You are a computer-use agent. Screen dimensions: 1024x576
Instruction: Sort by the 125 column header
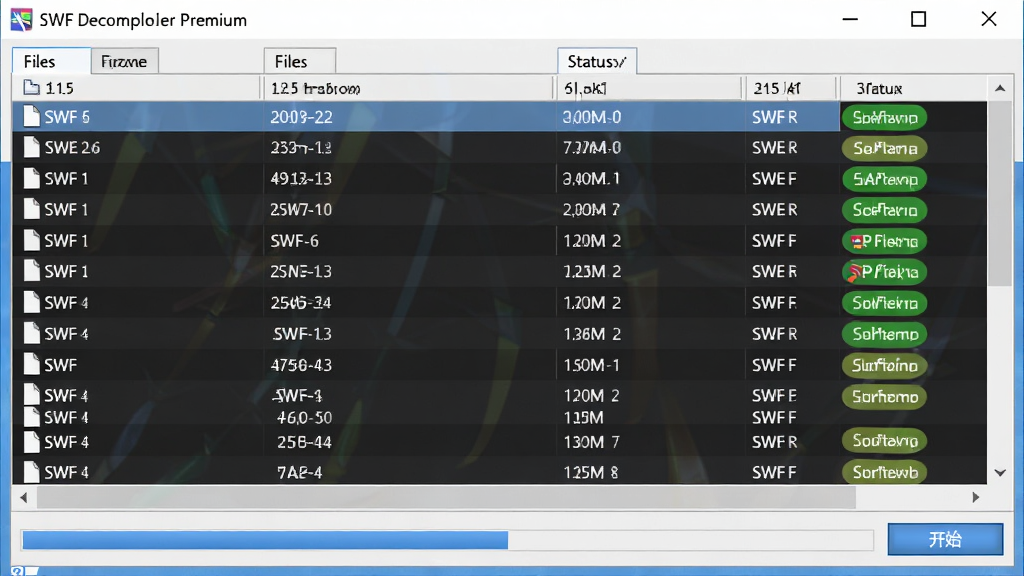[x=408, y=88]
